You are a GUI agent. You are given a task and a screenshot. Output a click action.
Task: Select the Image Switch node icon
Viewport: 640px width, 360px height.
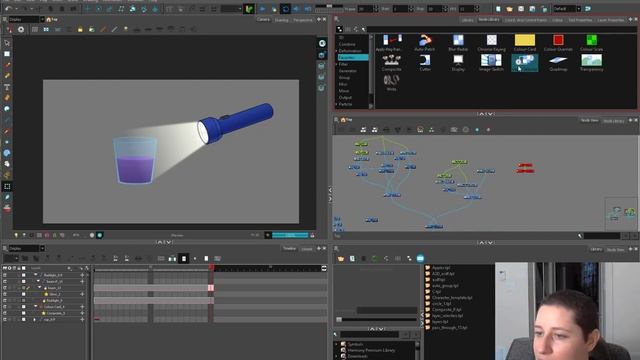click(x=491, y=60)
